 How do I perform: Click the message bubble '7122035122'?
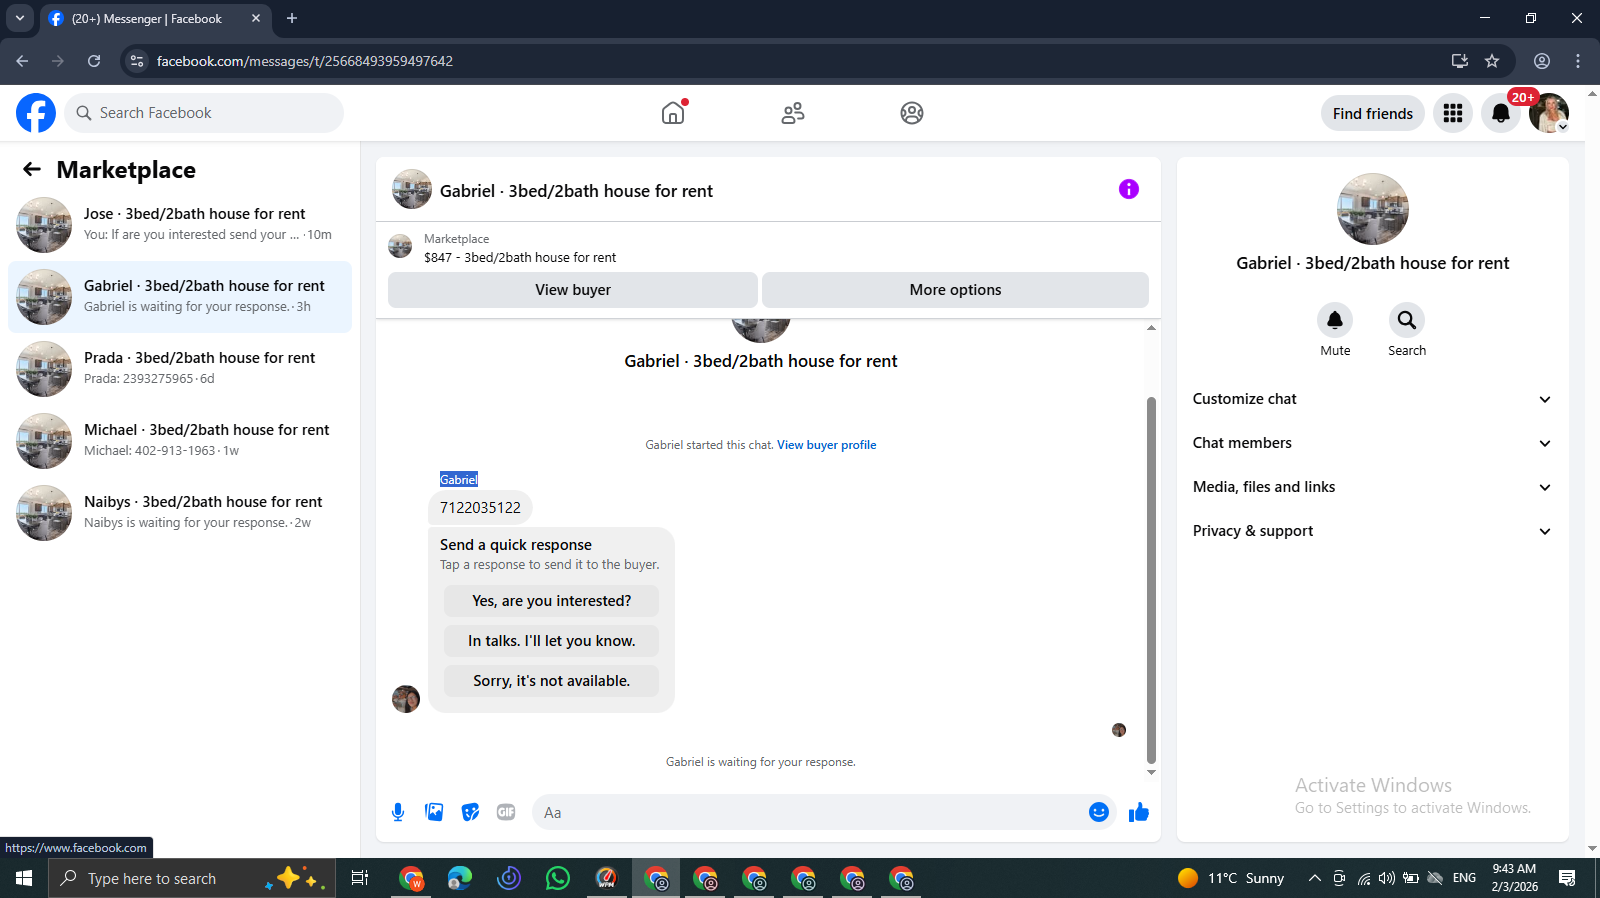click(x=480, y=508)
